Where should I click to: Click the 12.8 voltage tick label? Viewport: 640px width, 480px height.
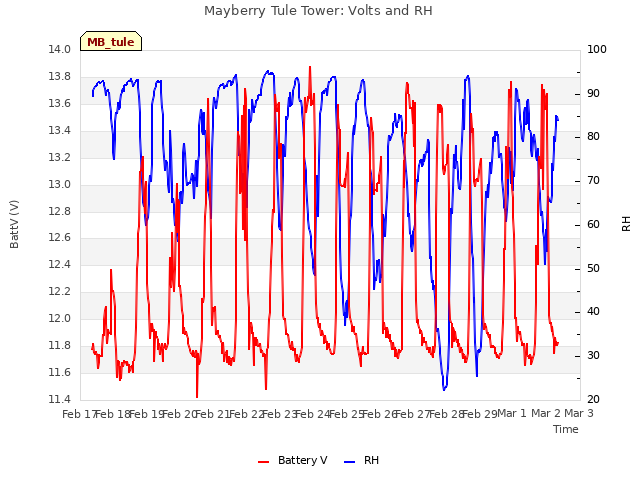(60, 211)
